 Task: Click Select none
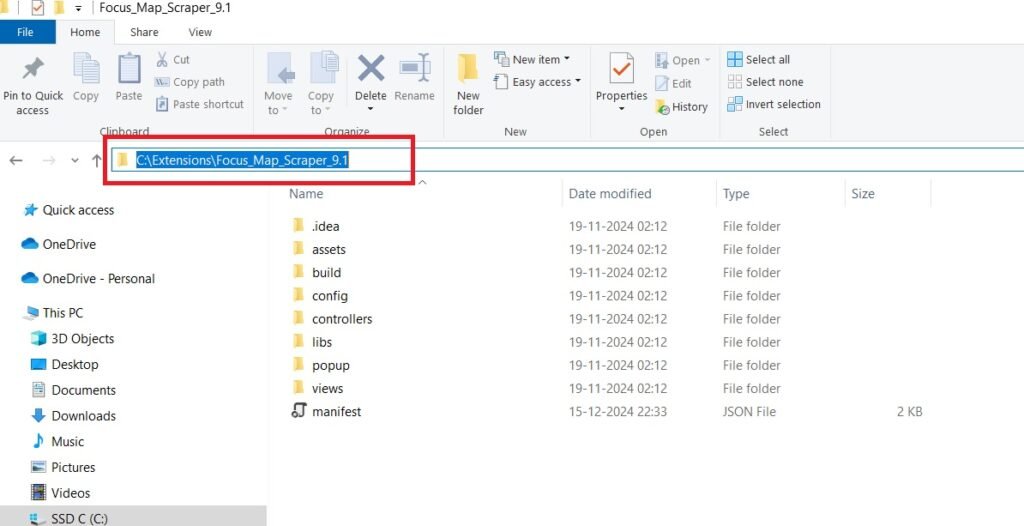point(765,82)
